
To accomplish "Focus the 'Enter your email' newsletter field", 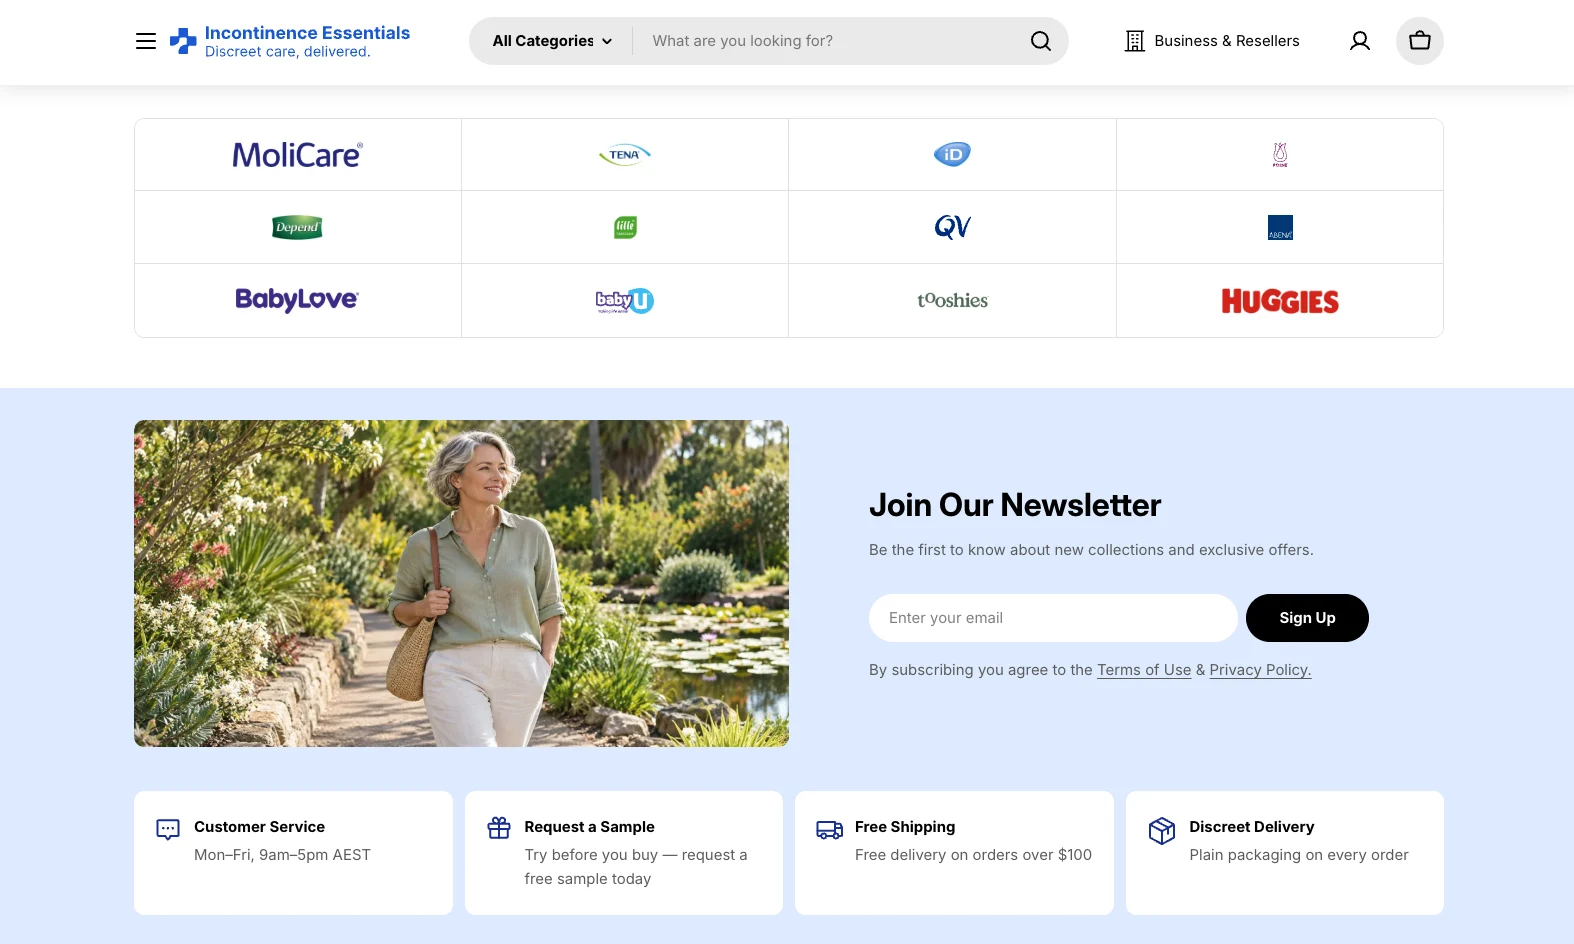I will point(1053,618).
